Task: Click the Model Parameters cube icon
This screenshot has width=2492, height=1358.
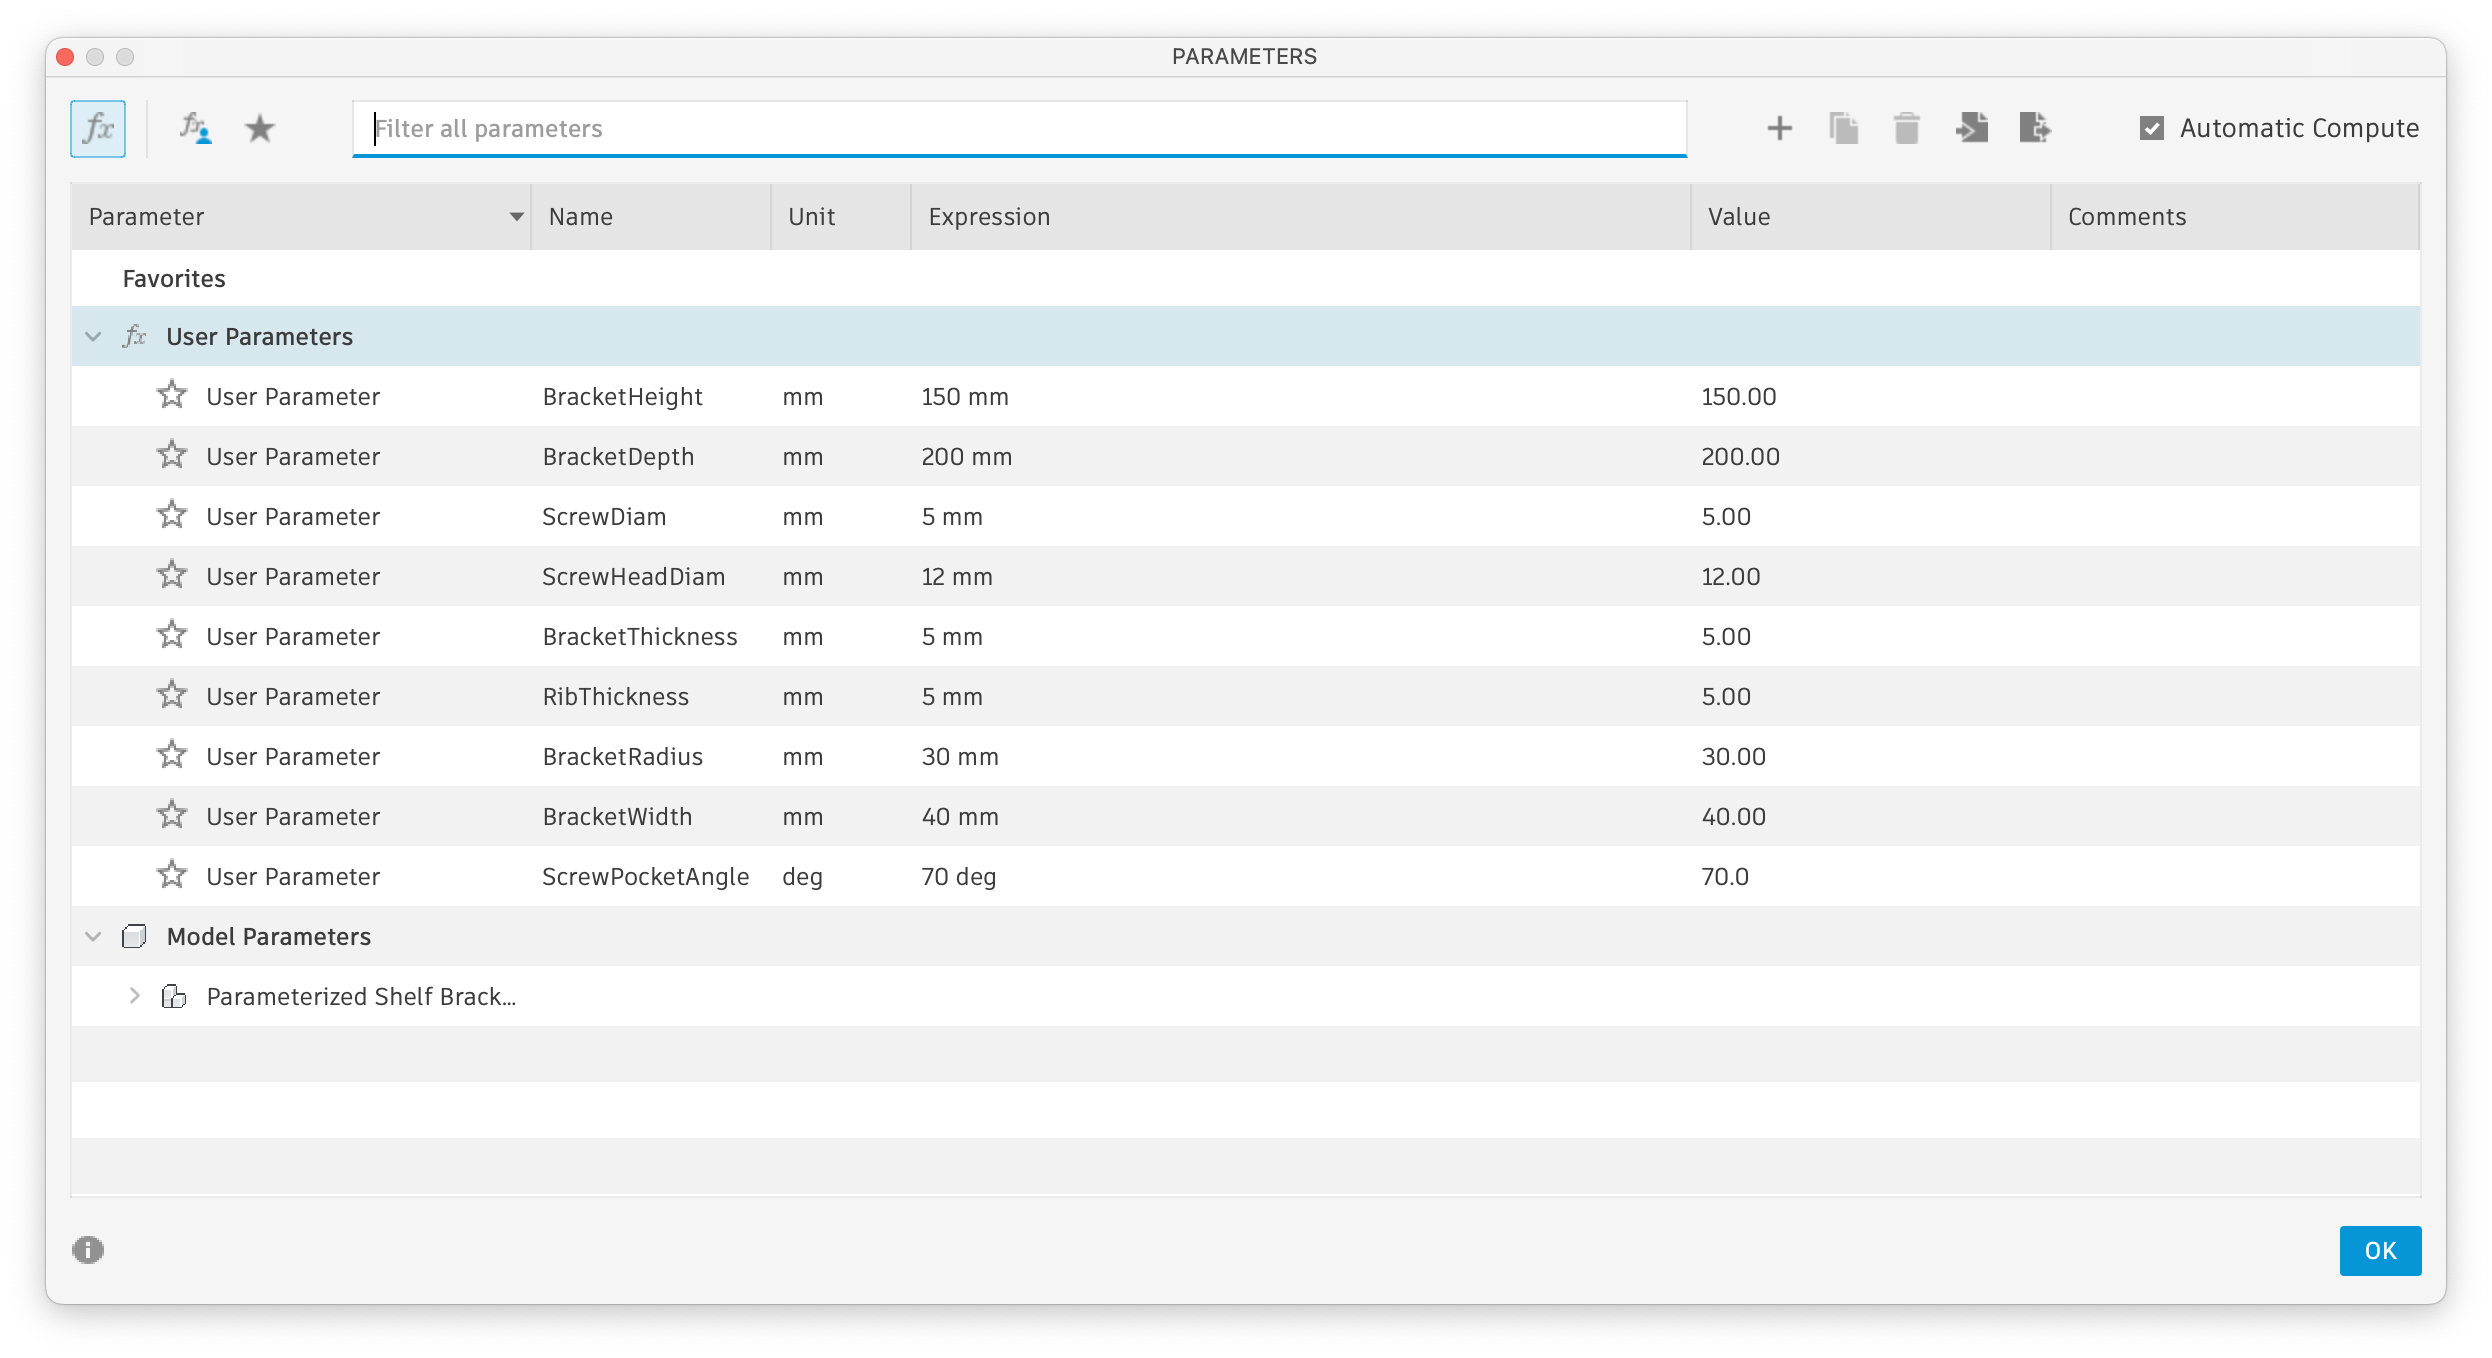Action: (x=134, y=936)
